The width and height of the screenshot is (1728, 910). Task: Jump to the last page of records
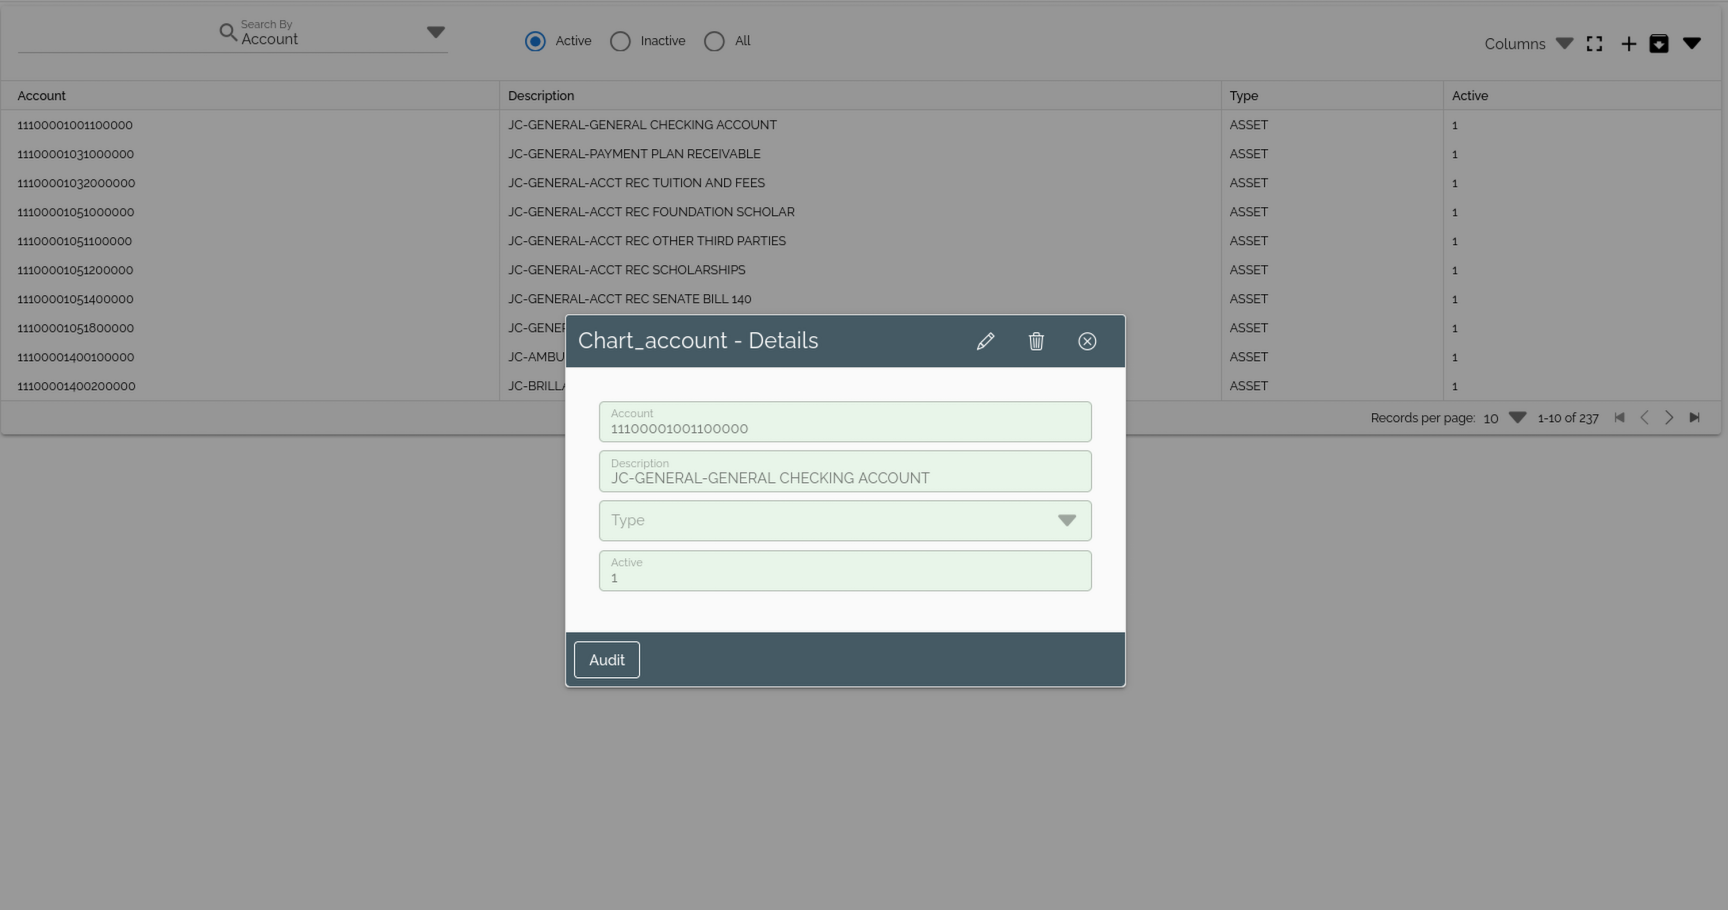[x=1695, y=418]
